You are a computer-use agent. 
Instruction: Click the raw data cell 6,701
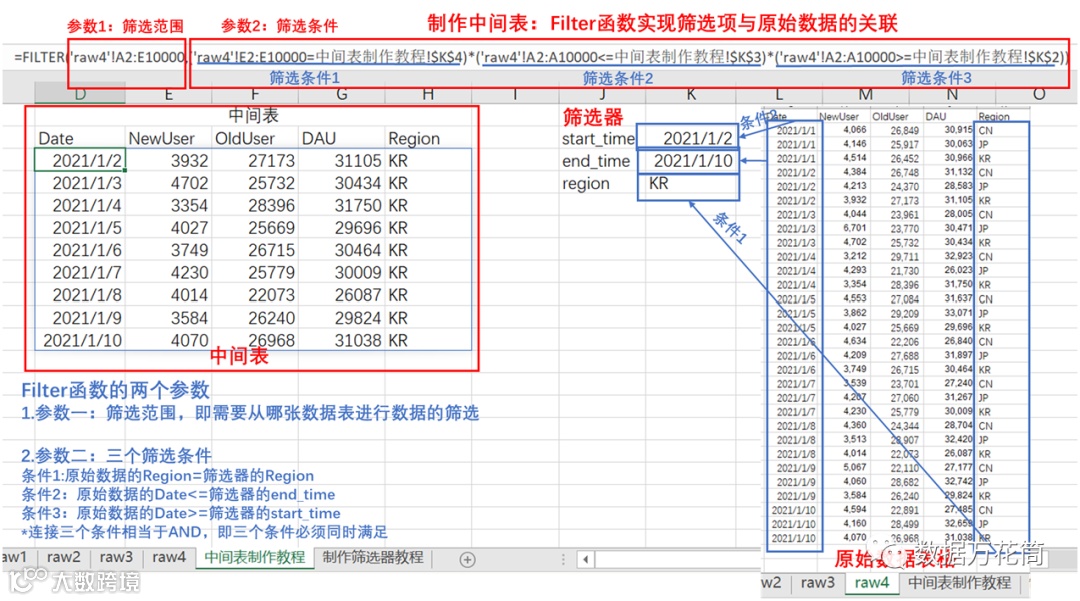tap(854, 228)
